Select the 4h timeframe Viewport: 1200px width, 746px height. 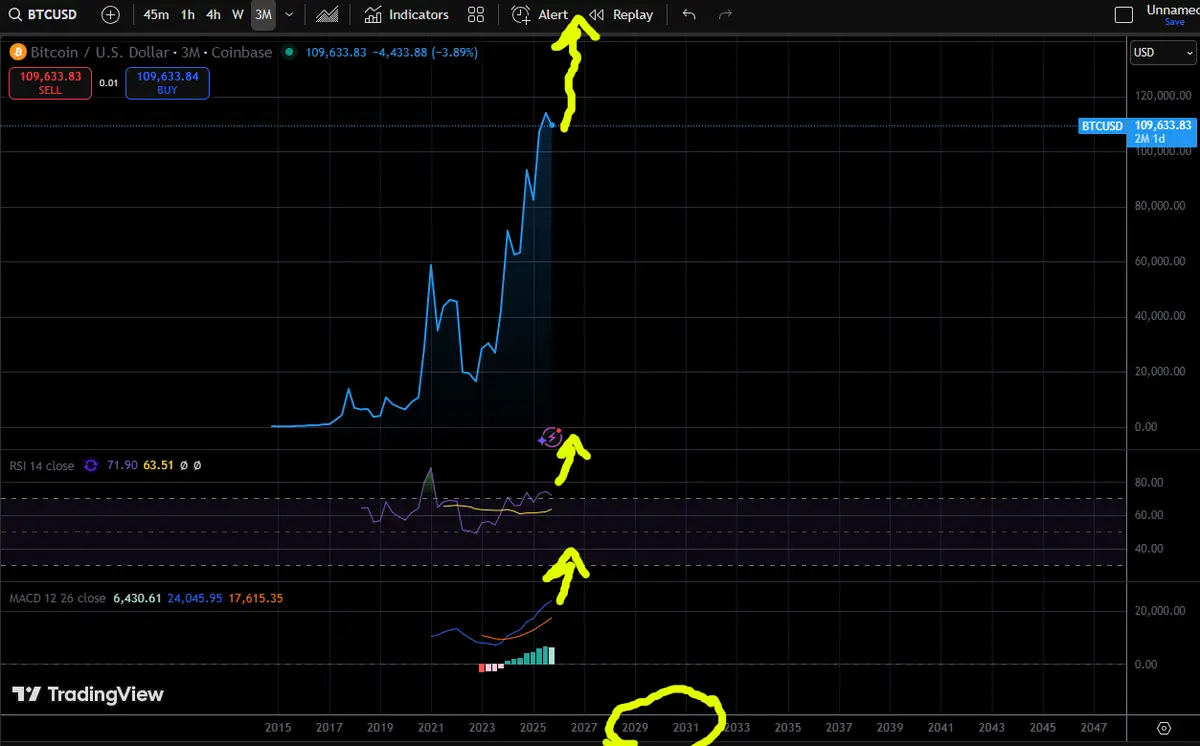click(213, 15)
